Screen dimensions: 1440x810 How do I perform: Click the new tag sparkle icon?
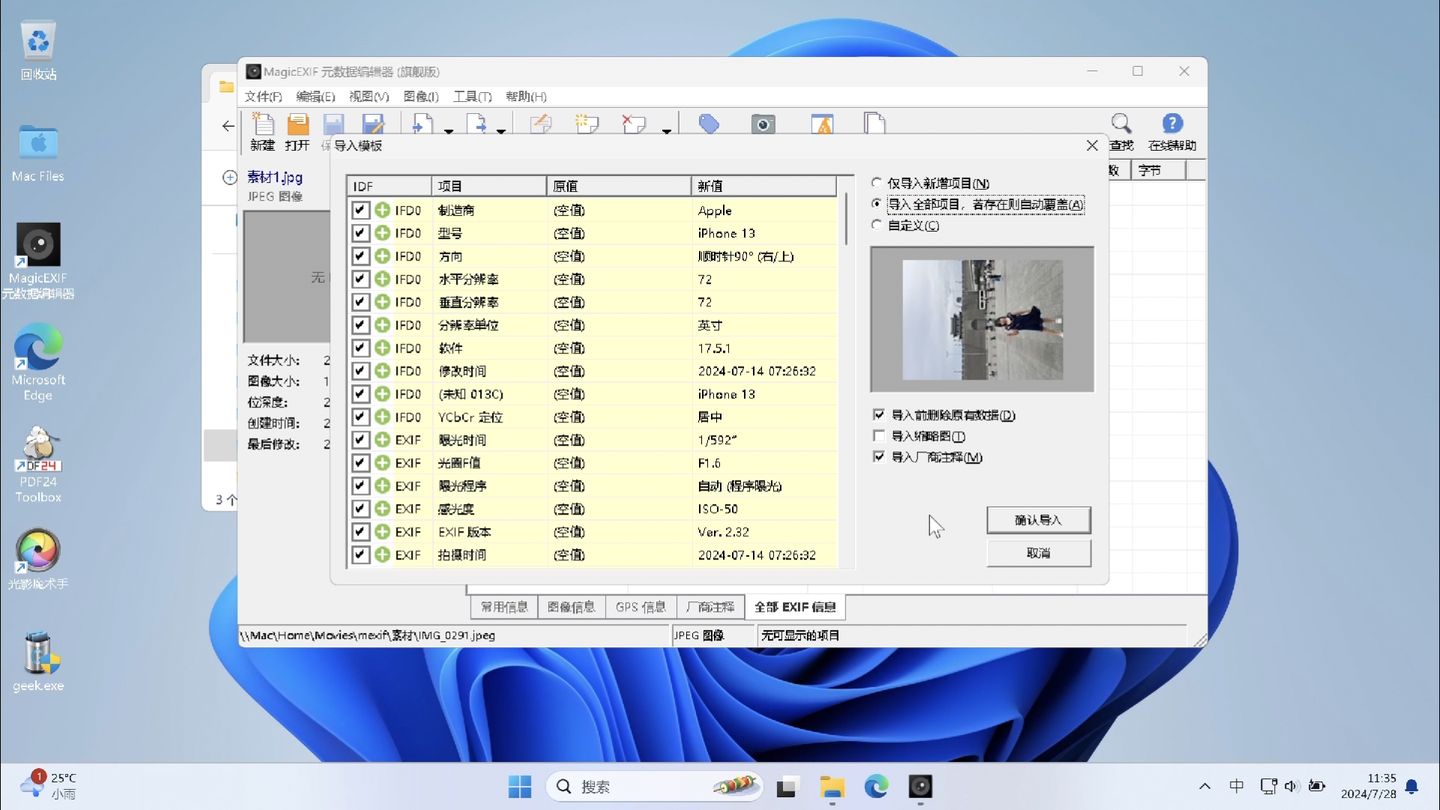587,124
